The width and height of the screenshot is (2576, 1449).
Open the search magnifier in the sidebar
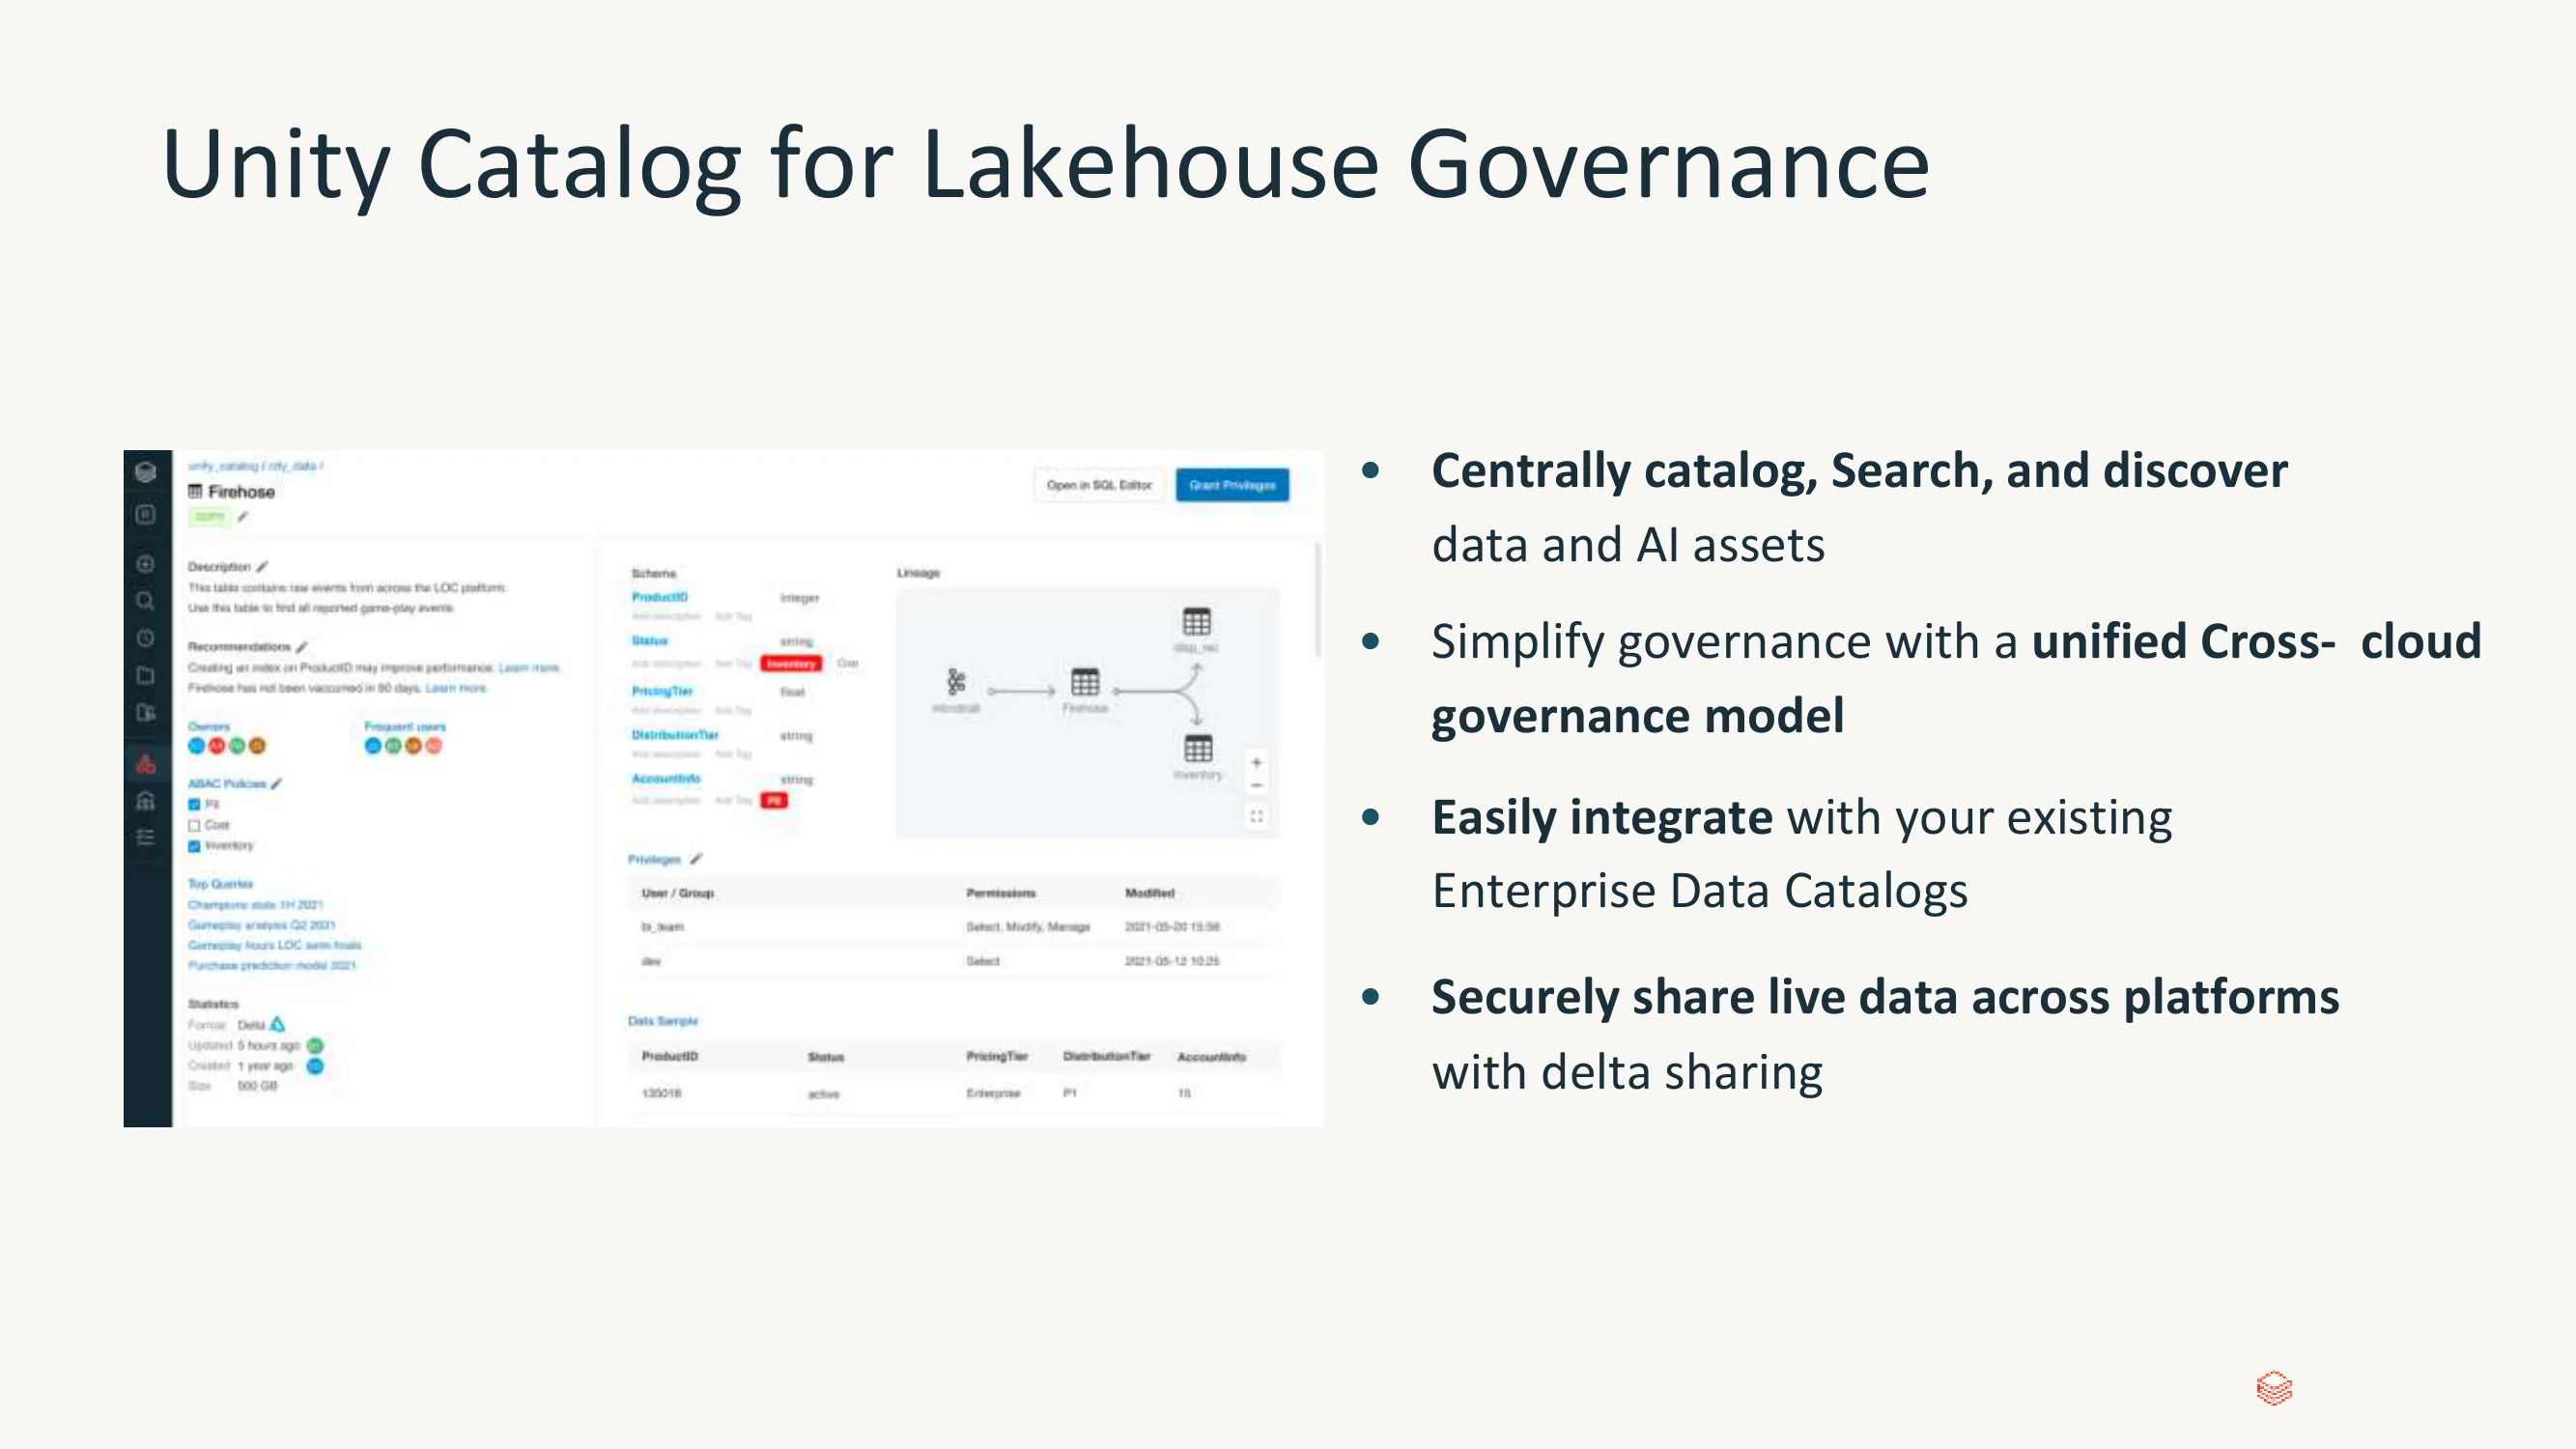tap(146, 601)
